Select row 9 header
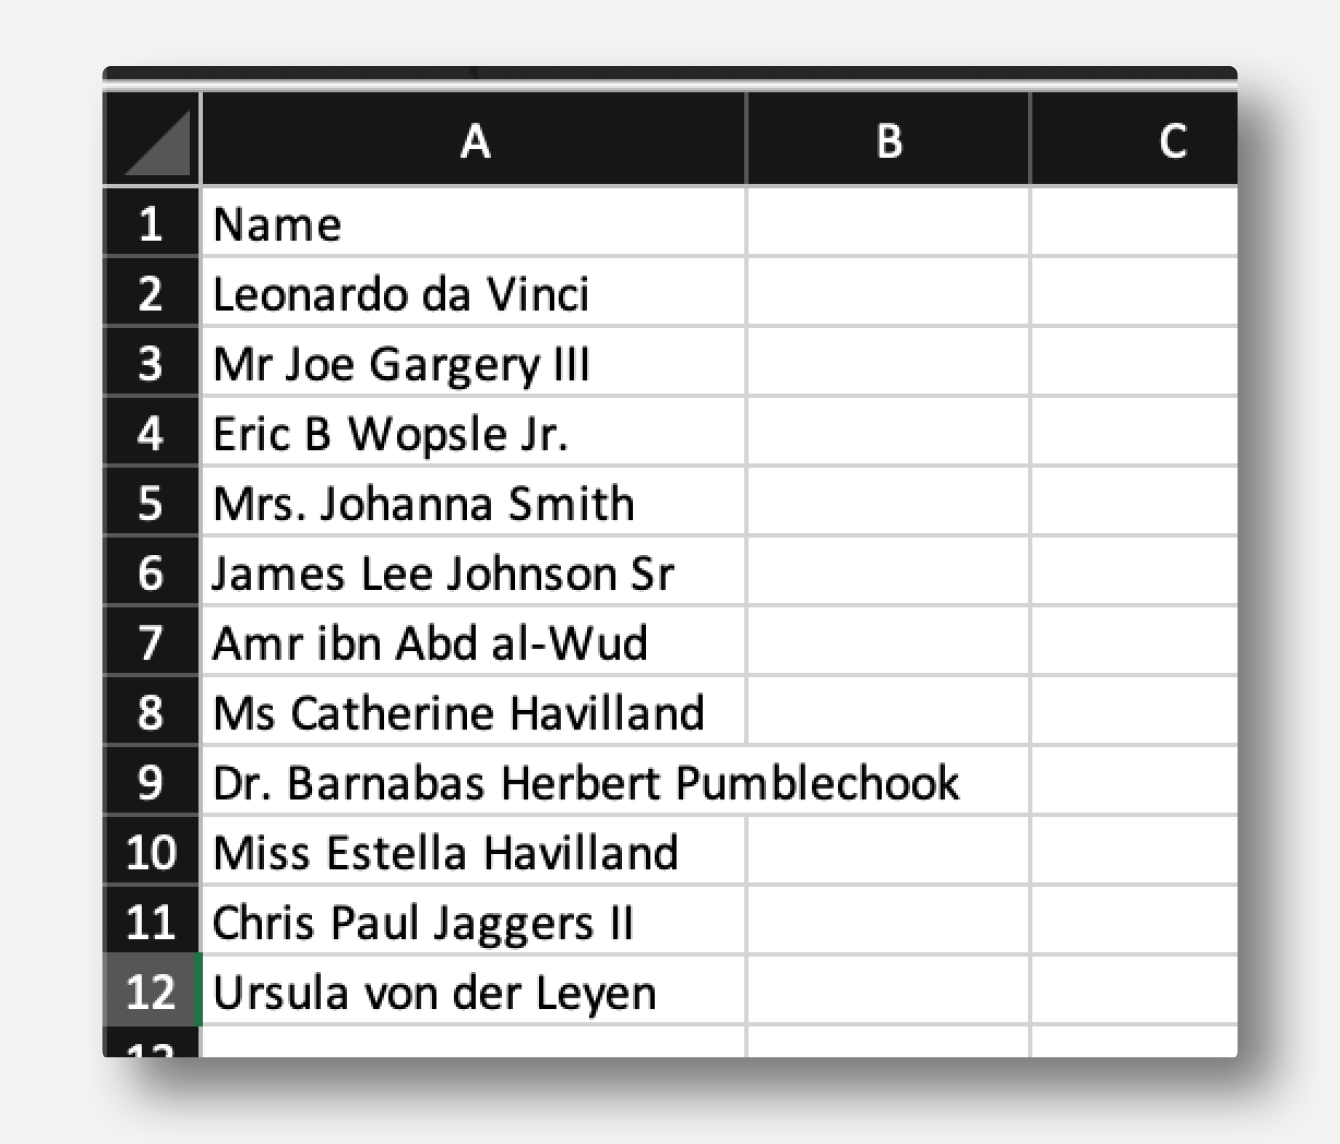Screen dimensions: 1340x1144 pos(151,782)
